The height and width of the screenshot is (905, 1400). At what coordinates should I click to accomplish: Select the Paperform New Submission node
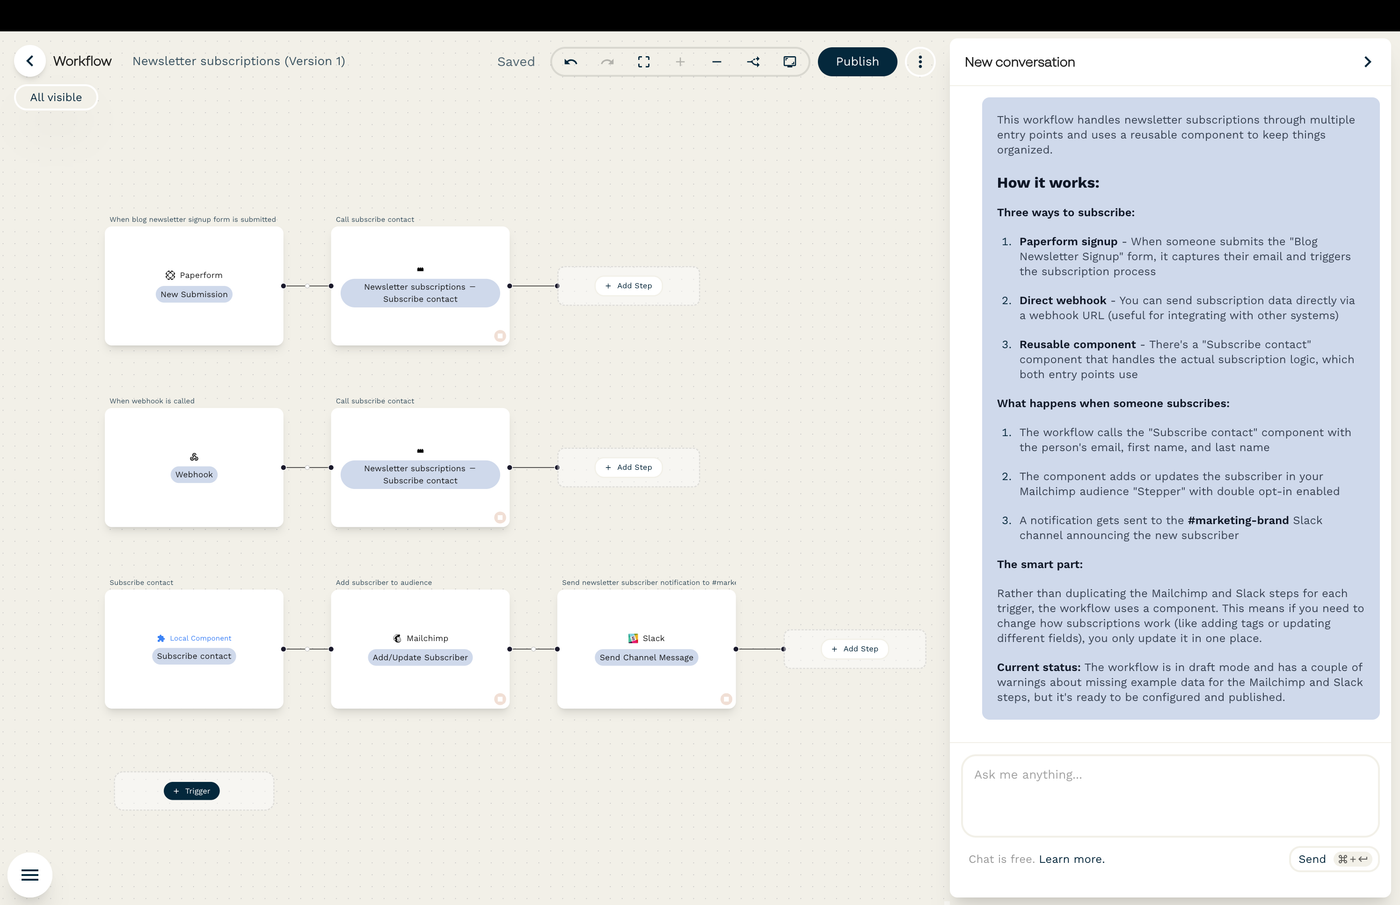point(194,286)
